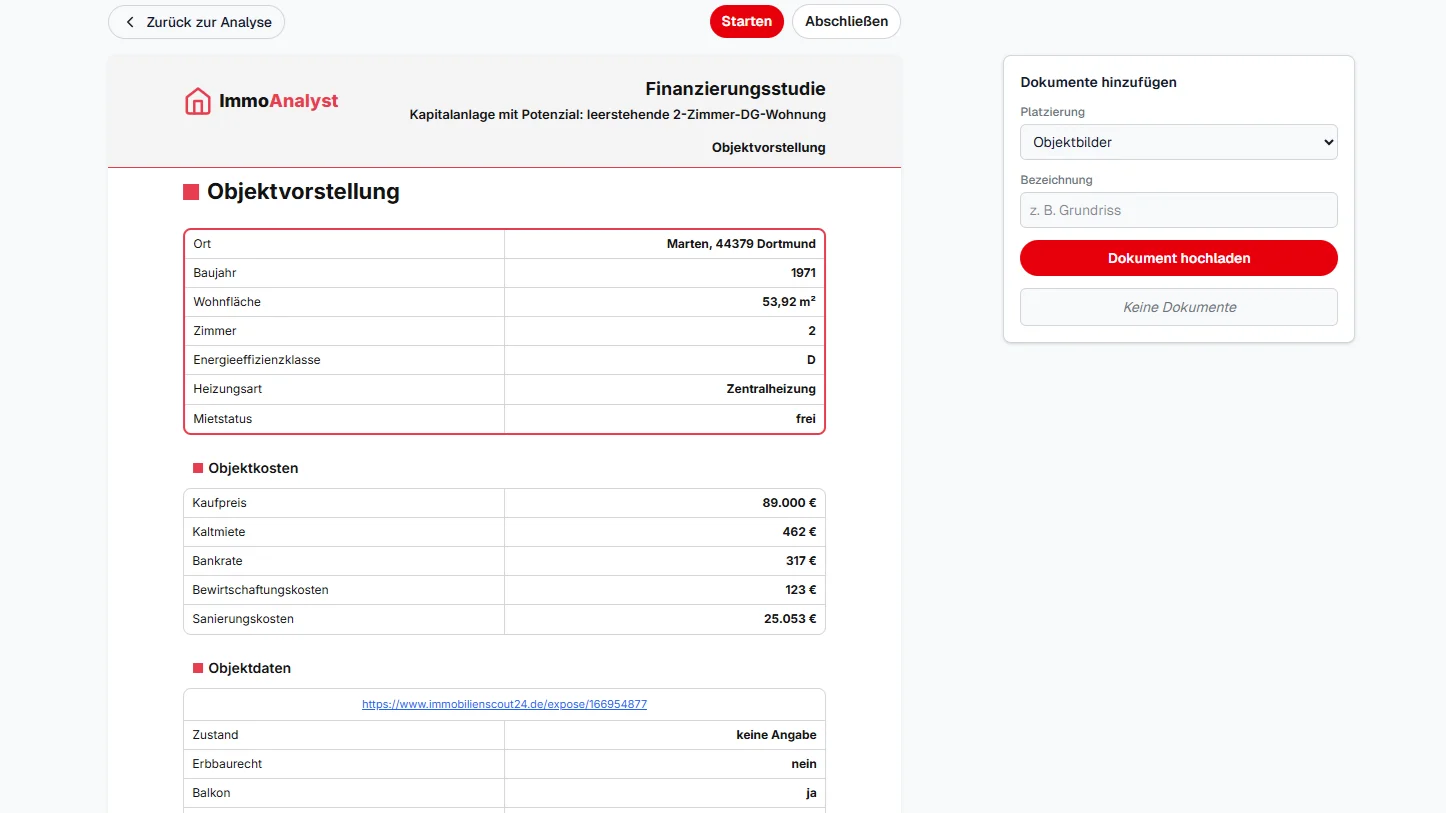
Task: Click the Zimmer row label
Action: pyautogui.click(x=215, y=331)
